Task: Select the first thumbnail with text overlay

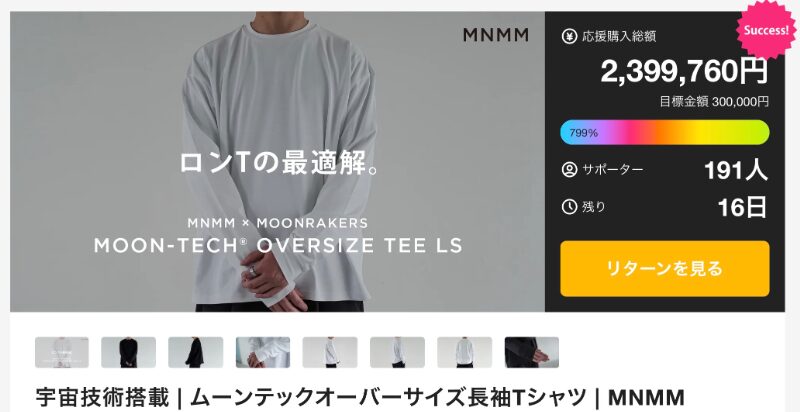Action: click(x=62, y=352)
